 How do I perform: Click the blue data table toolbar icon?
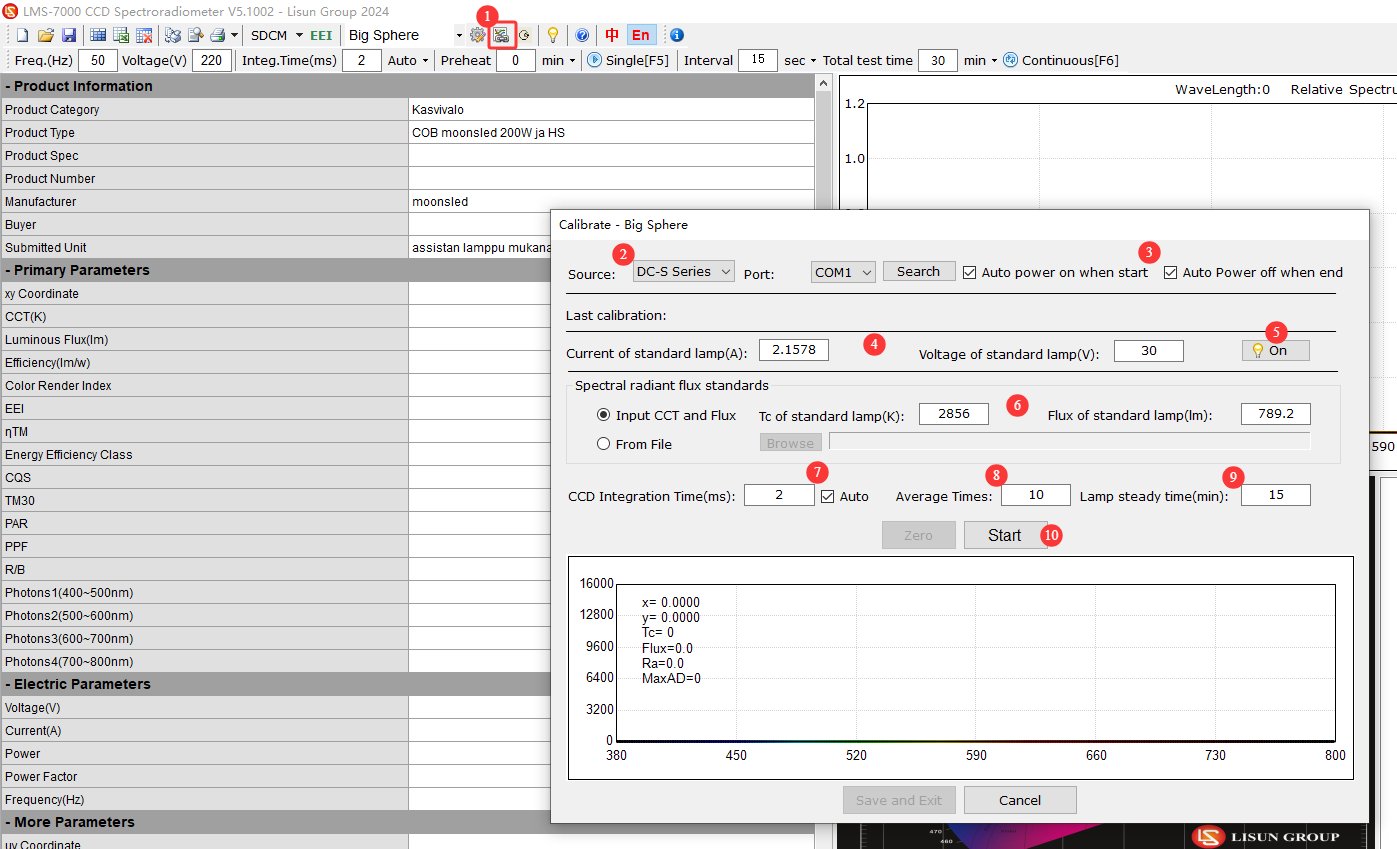tap(99, 35)
